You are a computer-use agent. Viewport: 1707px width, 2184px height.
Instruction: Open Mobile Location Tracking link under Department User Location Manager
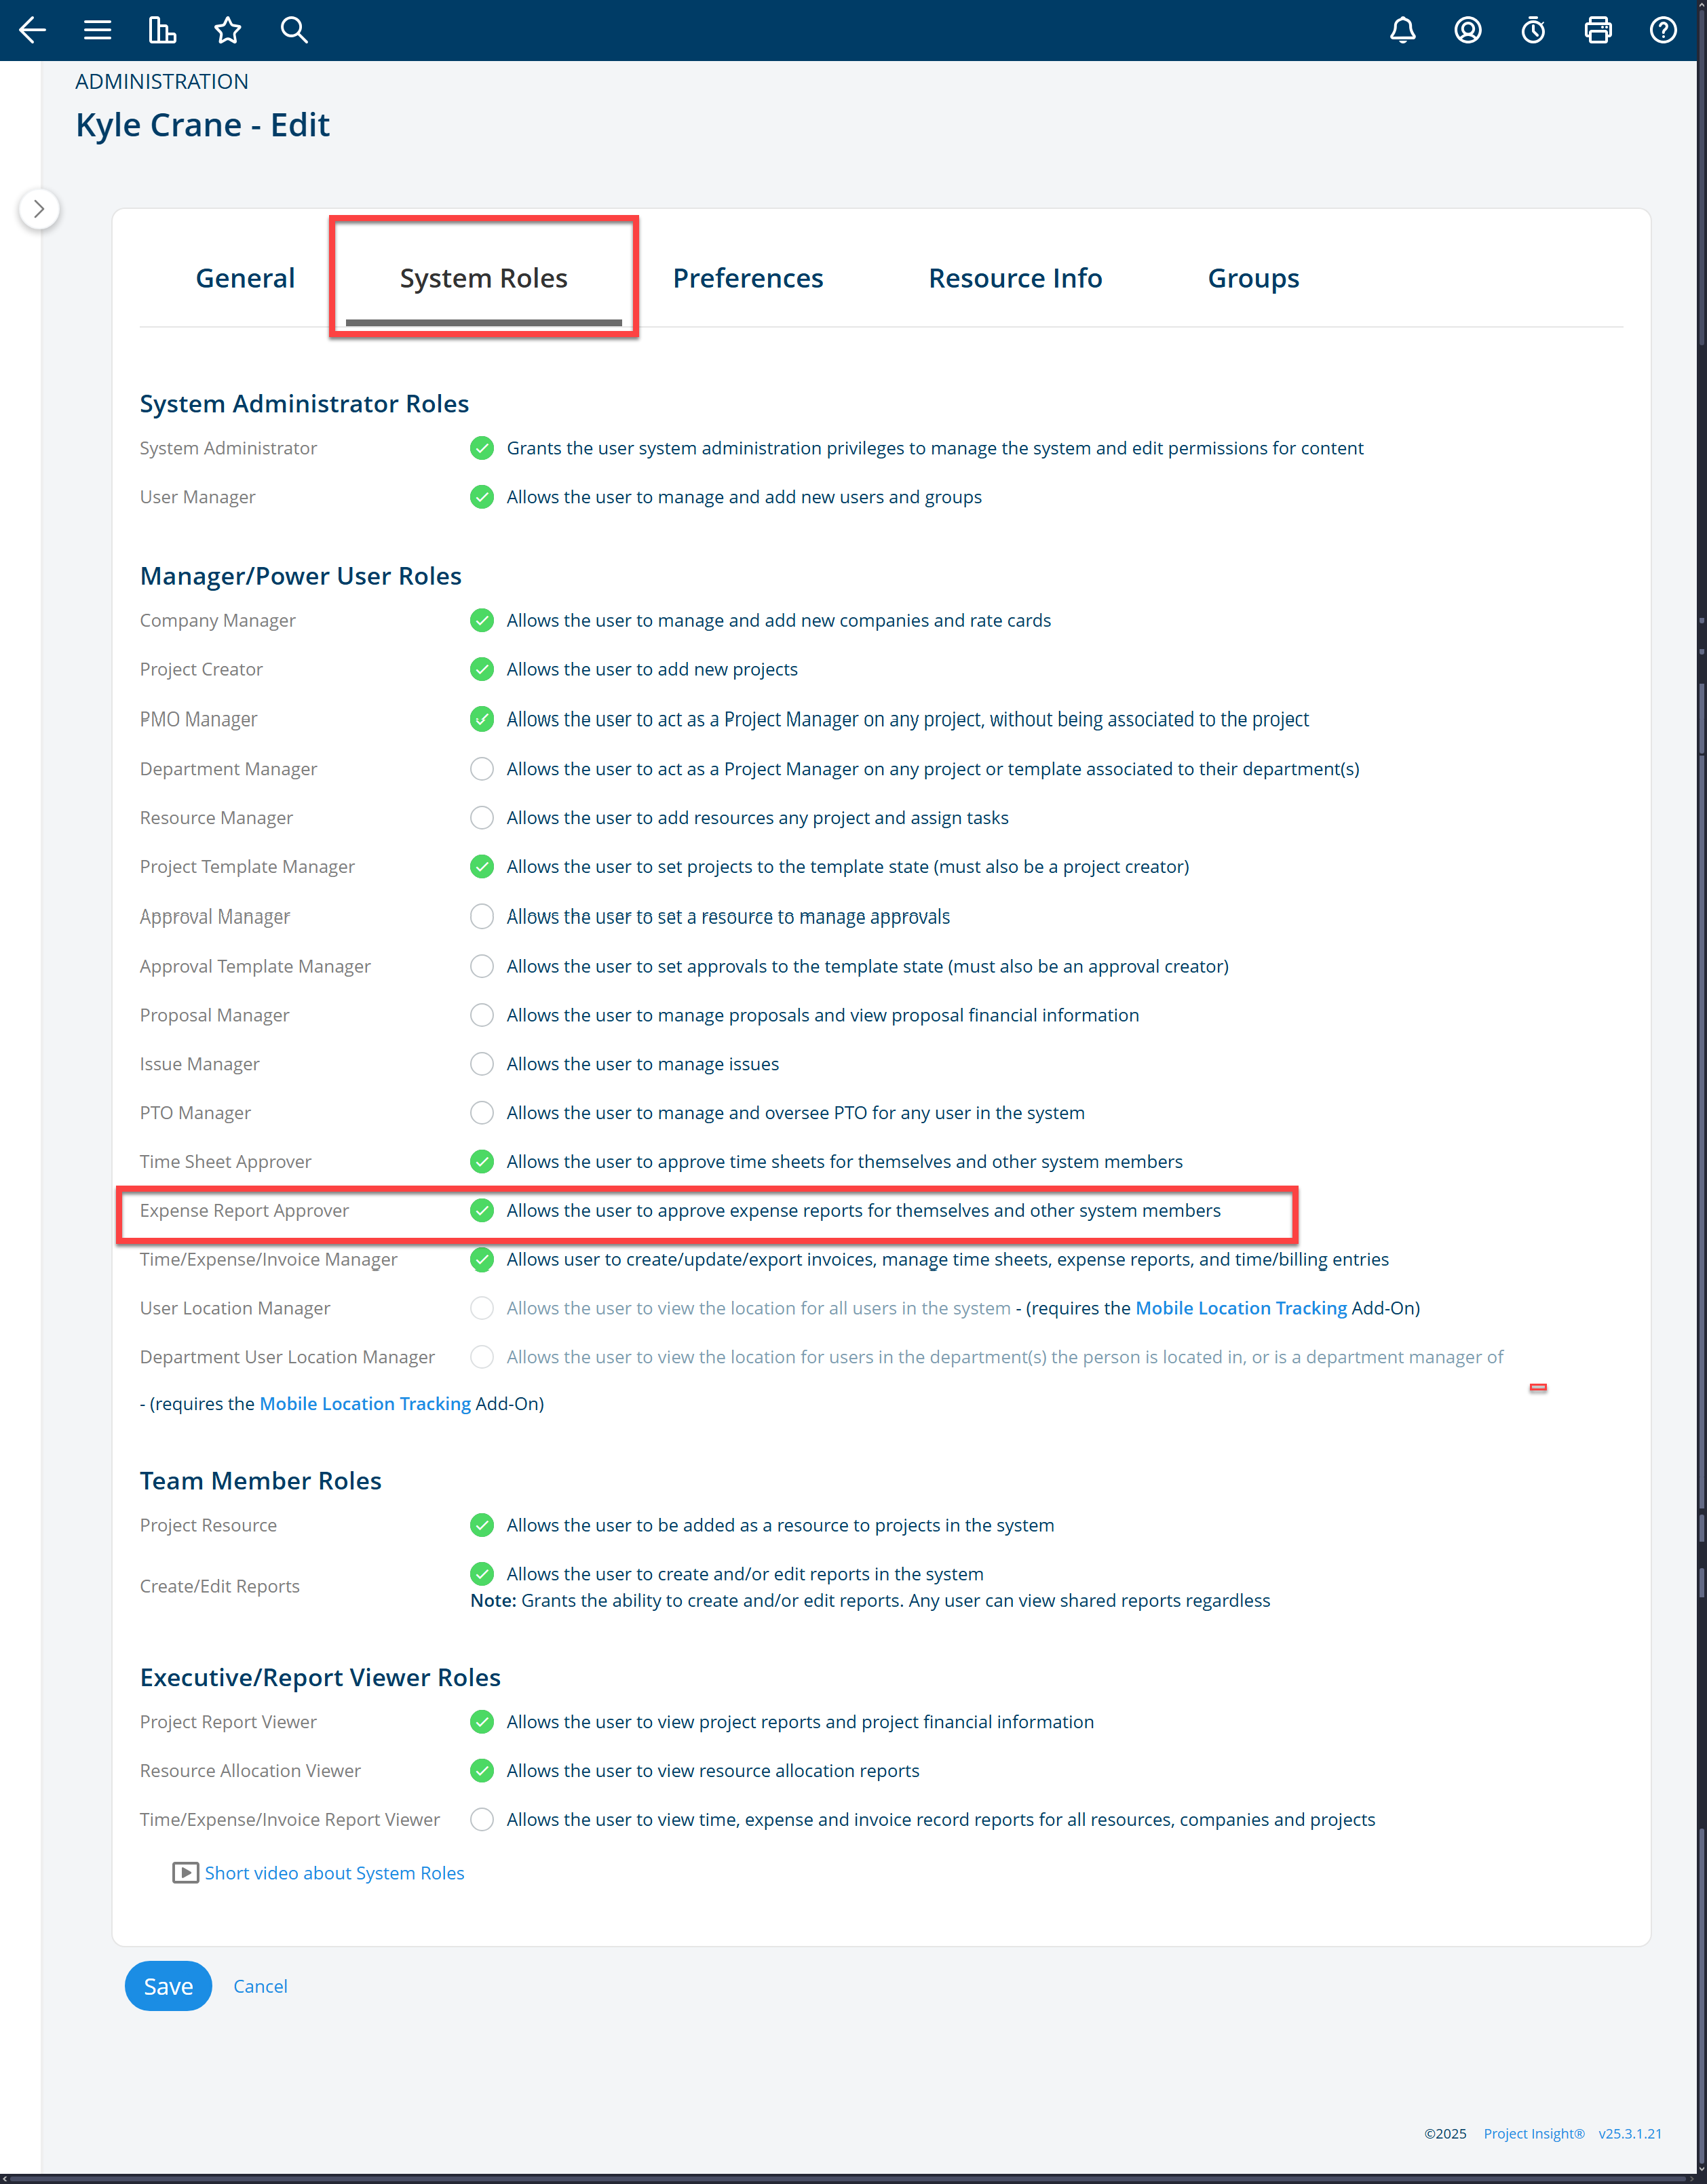365,1404
